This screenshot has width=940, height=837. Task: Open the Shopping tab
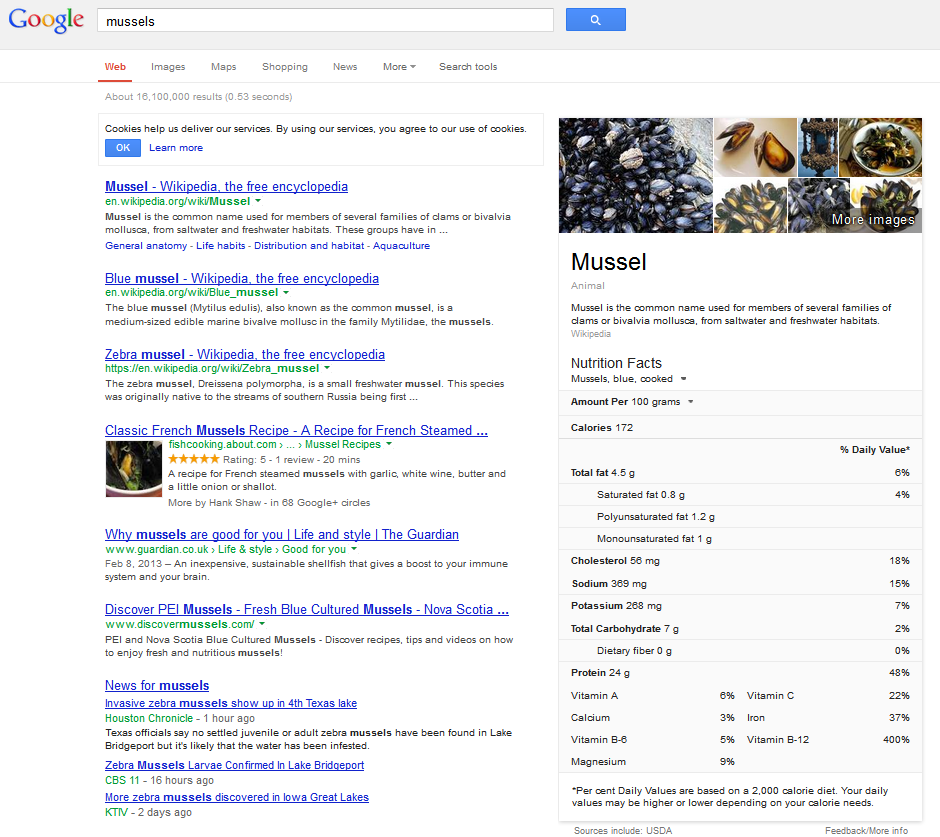[285, 67]
